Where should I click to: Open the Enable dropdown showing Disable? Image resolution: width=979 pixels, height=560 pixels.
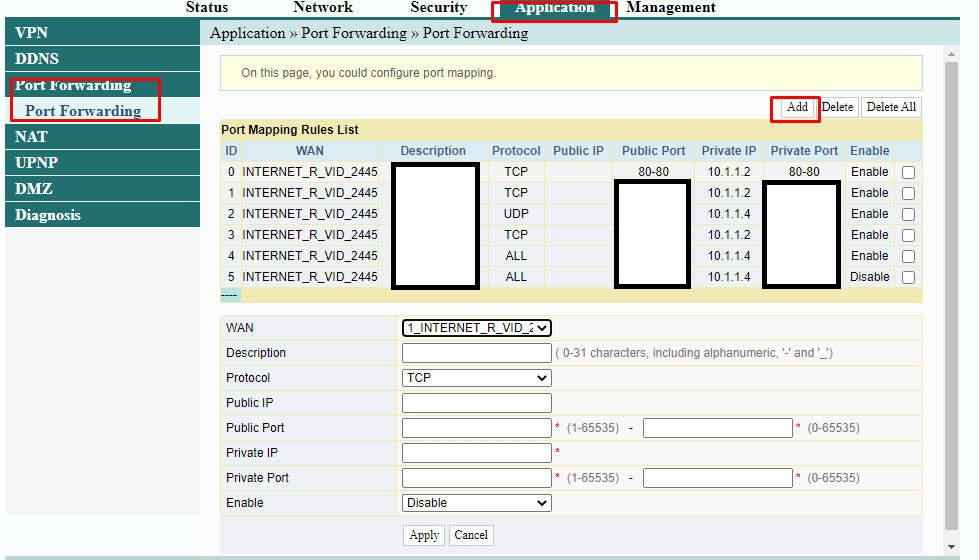(476, 503)
